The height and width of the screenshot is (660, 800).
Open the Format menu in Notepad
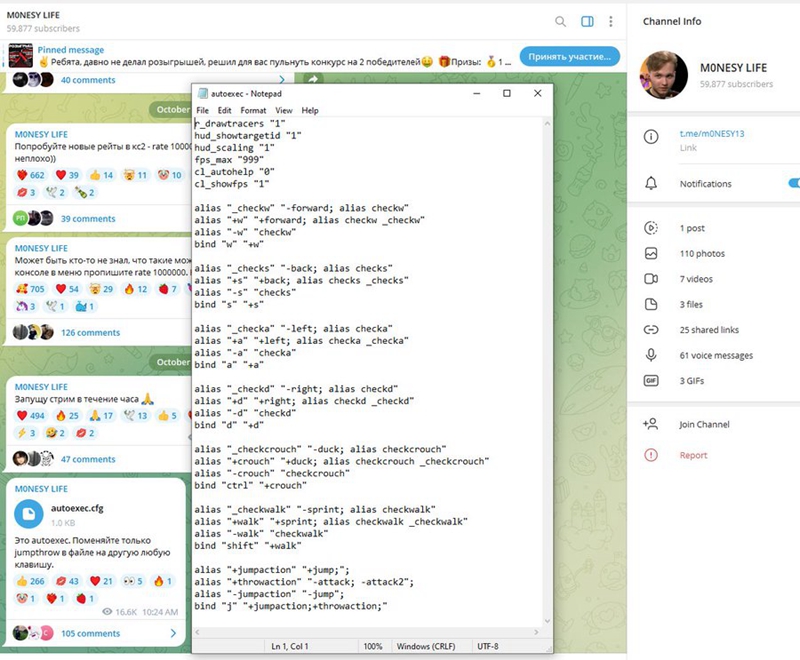pyautogui.click(x=253, y=110)
